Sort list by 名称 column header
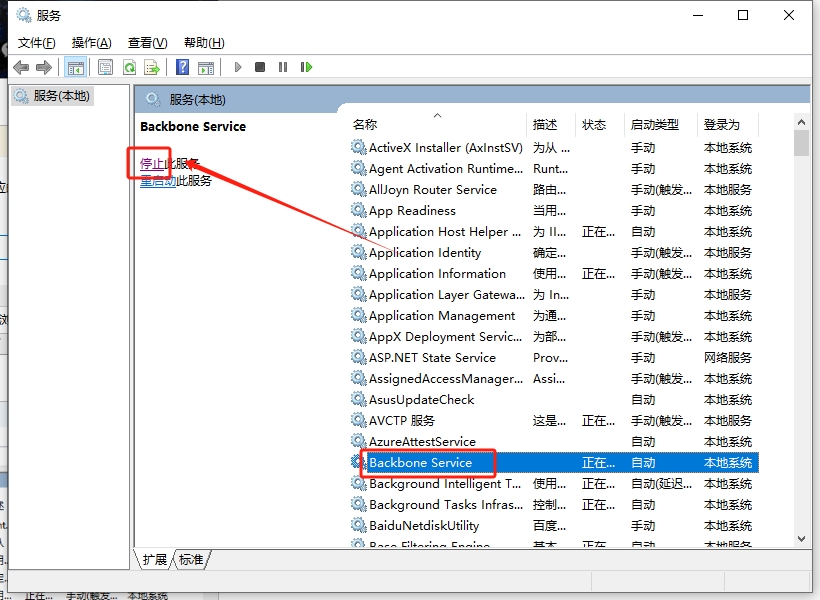820x600 pixels. 365,124
